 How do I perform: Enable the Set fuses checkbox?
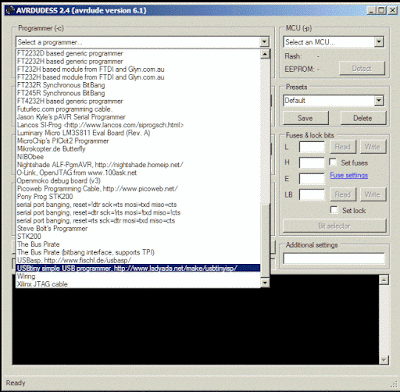[x=333, y=162]
